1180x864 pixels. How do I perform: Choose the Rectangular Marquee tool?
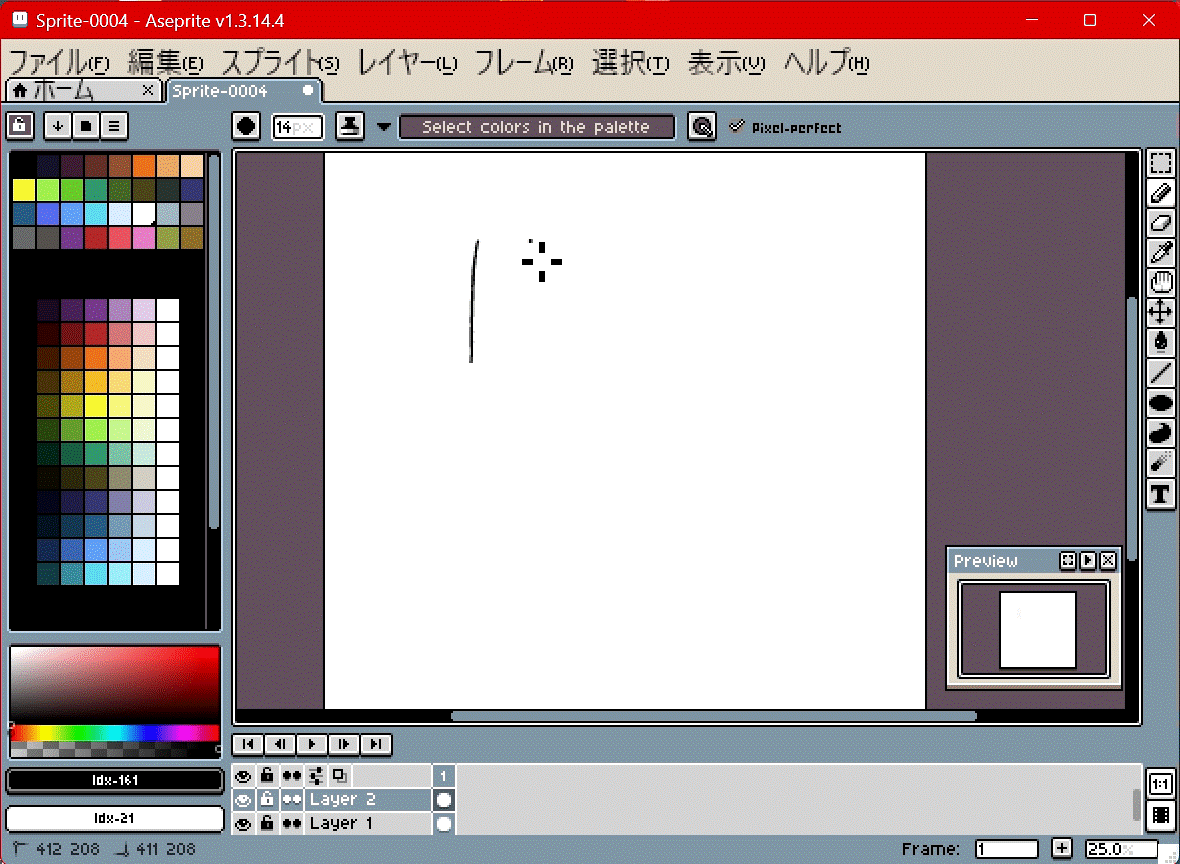click(x=1160, y=164)
